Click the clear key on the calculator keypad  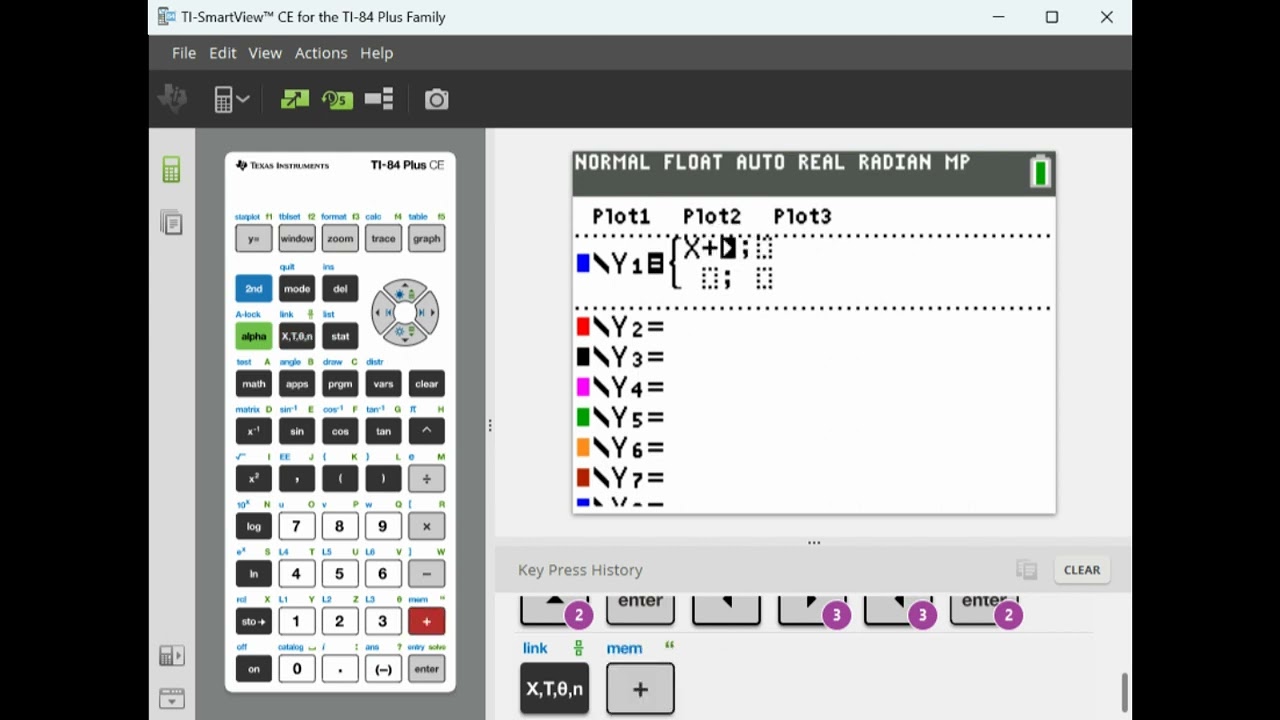[426, 384]
